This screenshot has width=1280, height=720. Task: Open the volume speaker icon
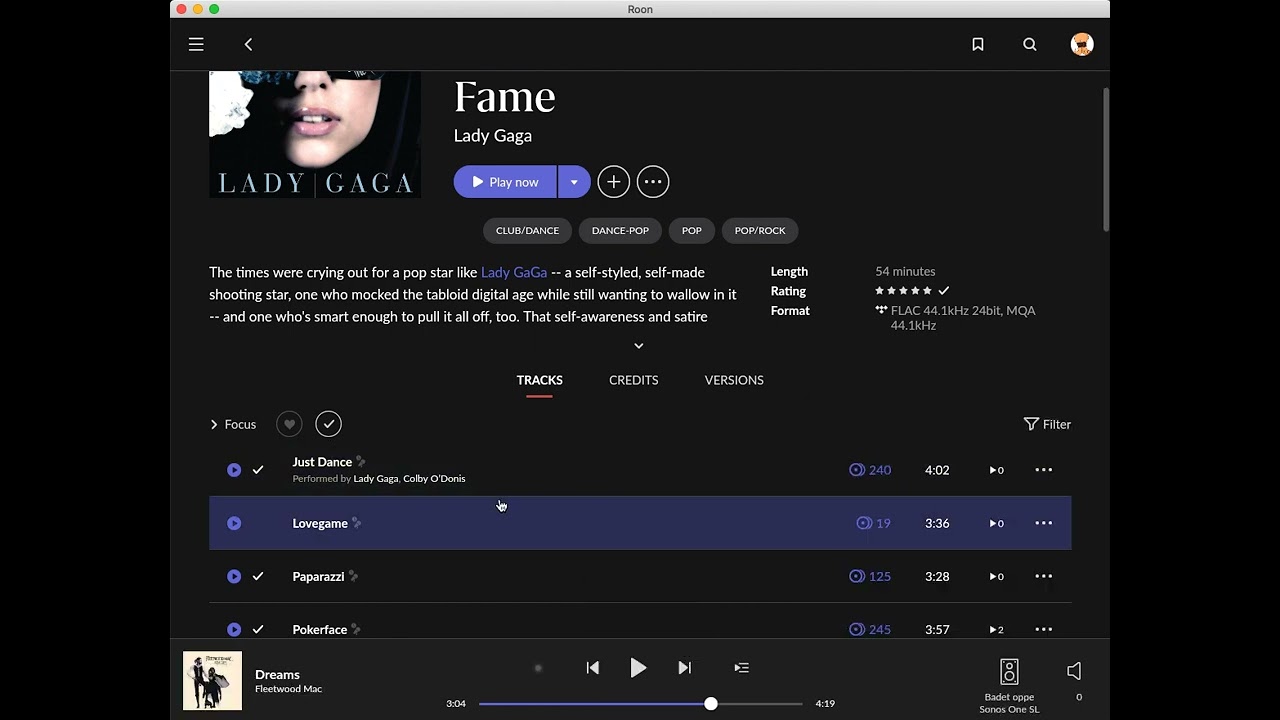1074,671
